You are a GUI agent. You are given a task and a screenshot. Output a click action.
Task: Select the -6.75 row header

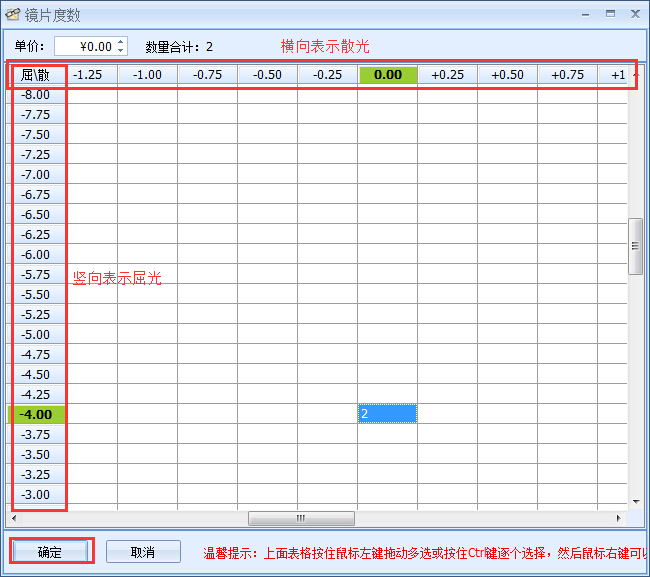[36, 194]
